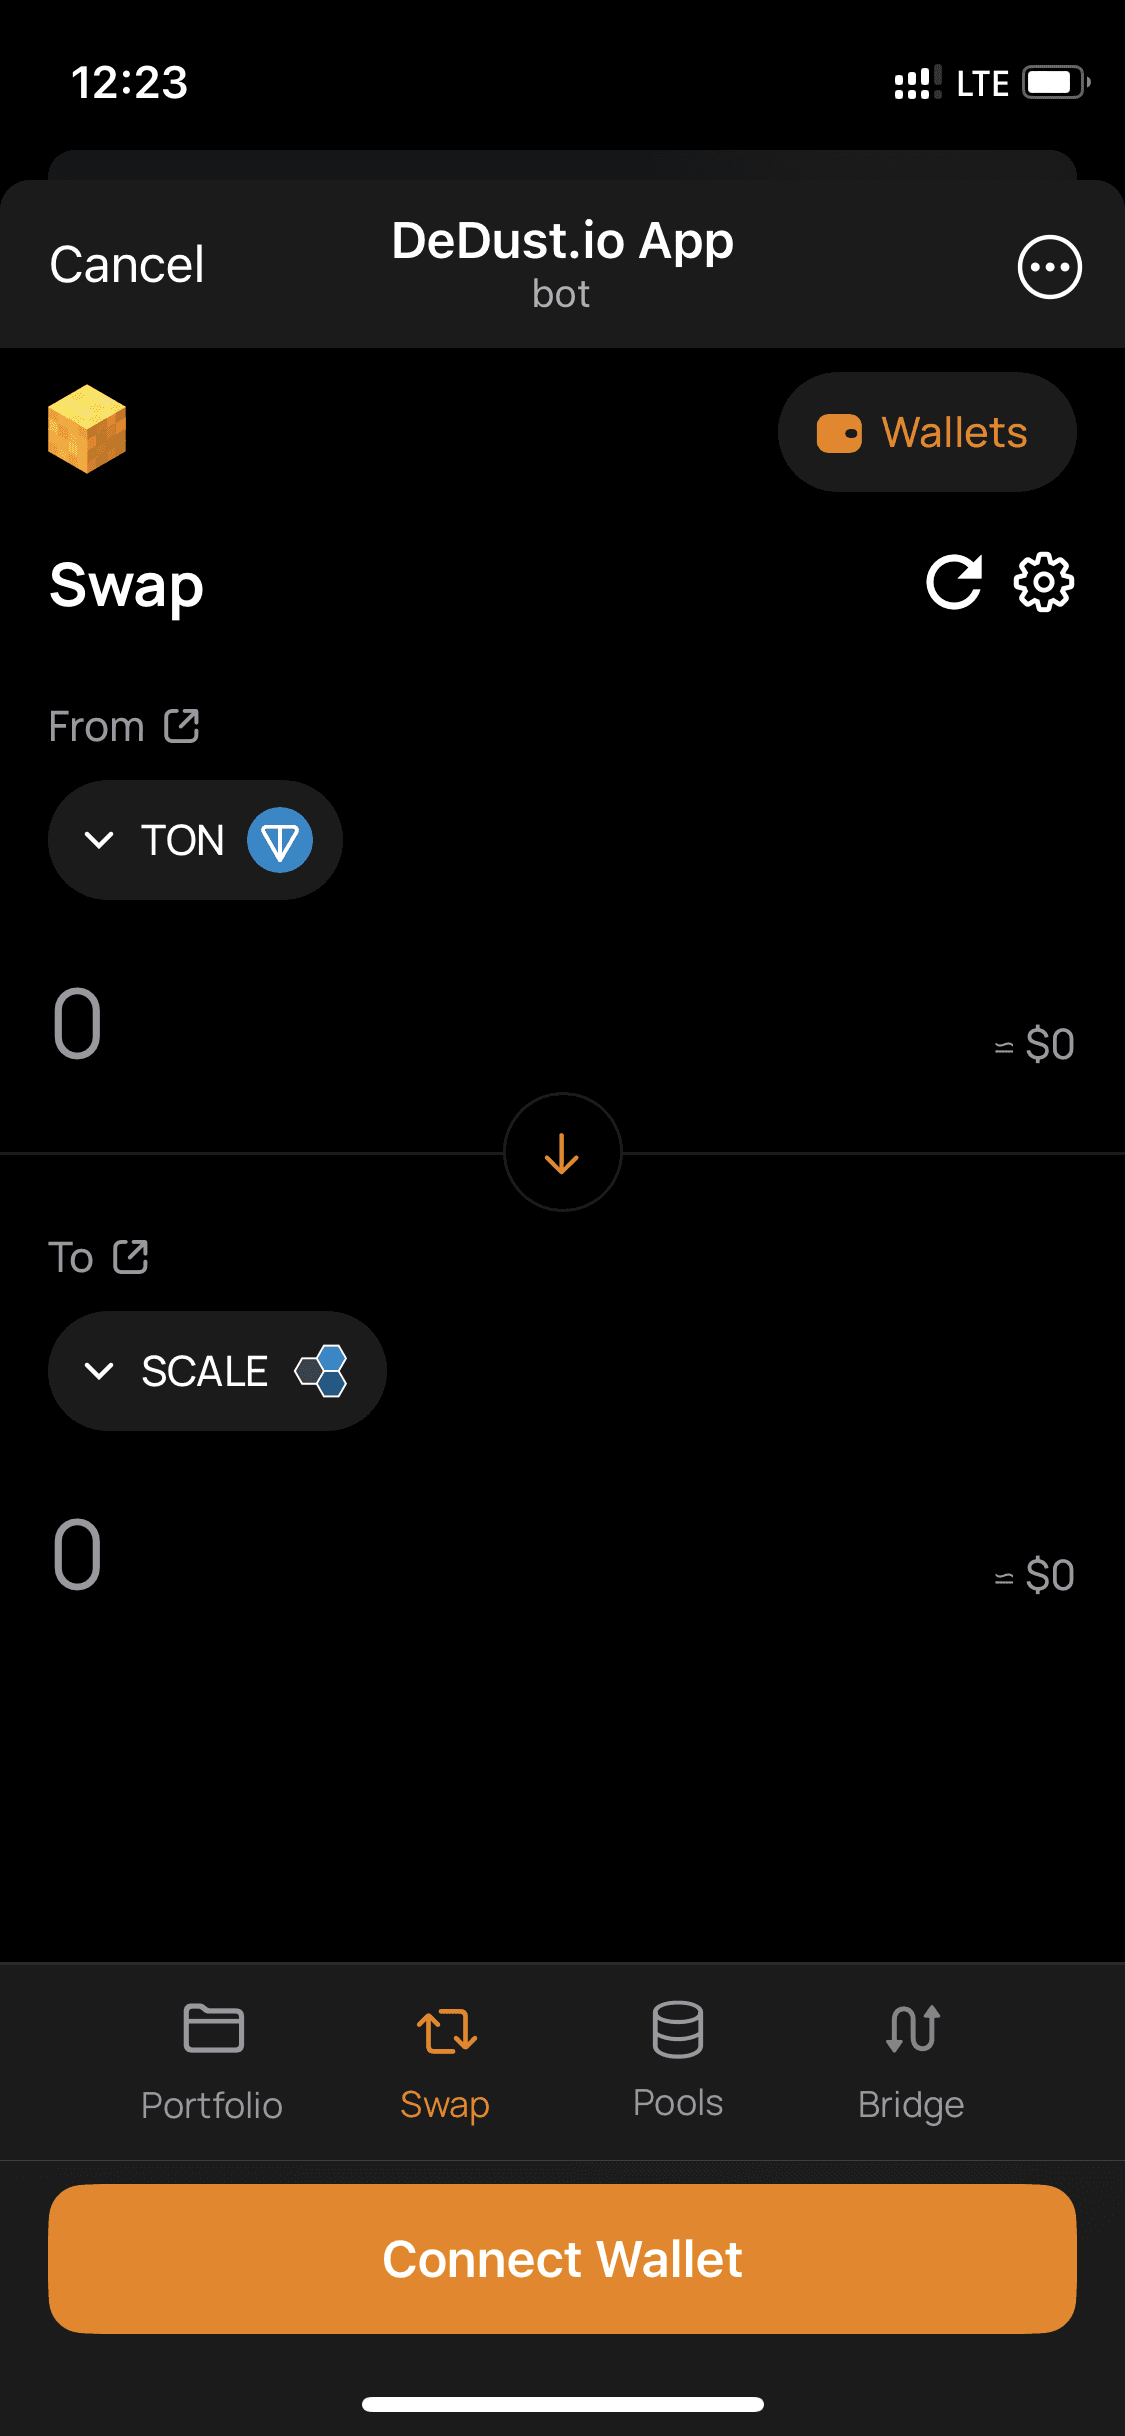Expand the SCALE token selector
Image resolution: width=1125 pixels, height=2436 pixels.
217,1371
